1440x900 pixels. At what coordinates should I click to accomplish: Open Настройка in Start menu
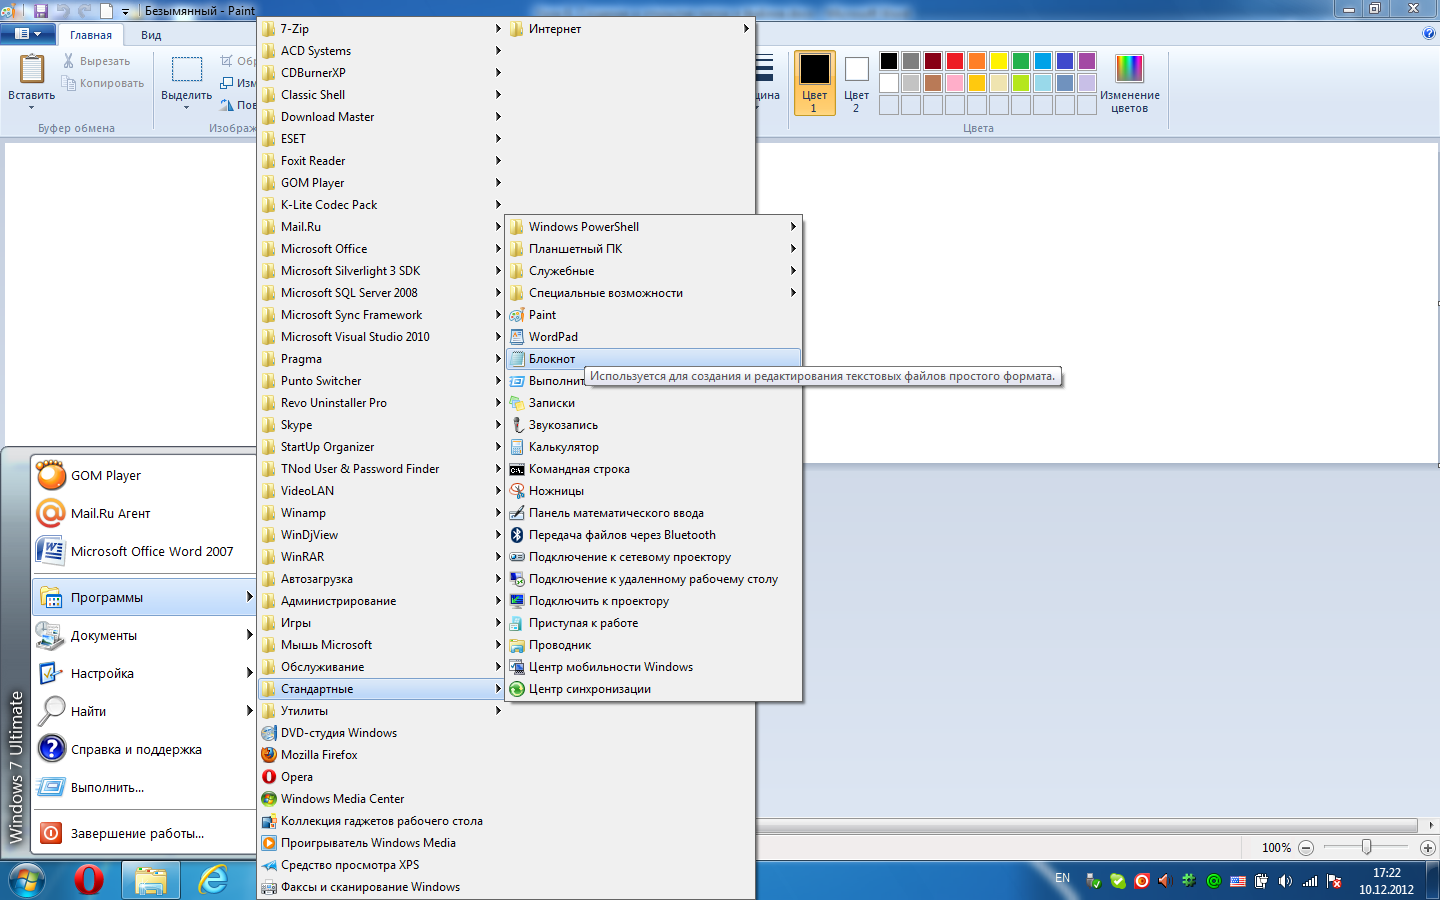[x=145, y=674]
